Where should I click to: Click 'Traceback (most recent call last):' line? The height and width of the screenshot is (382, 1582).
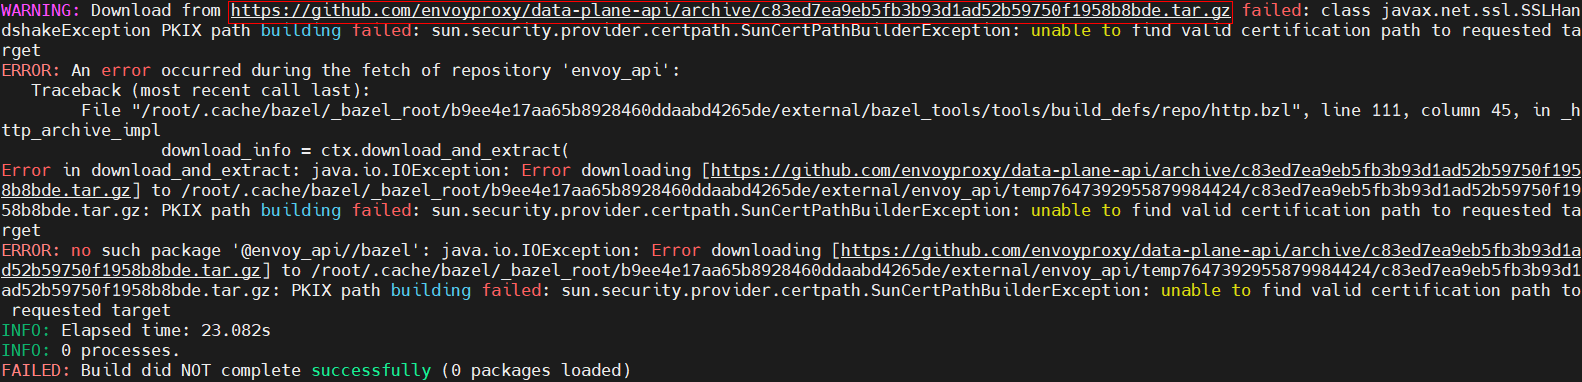[x=200, y=91]
